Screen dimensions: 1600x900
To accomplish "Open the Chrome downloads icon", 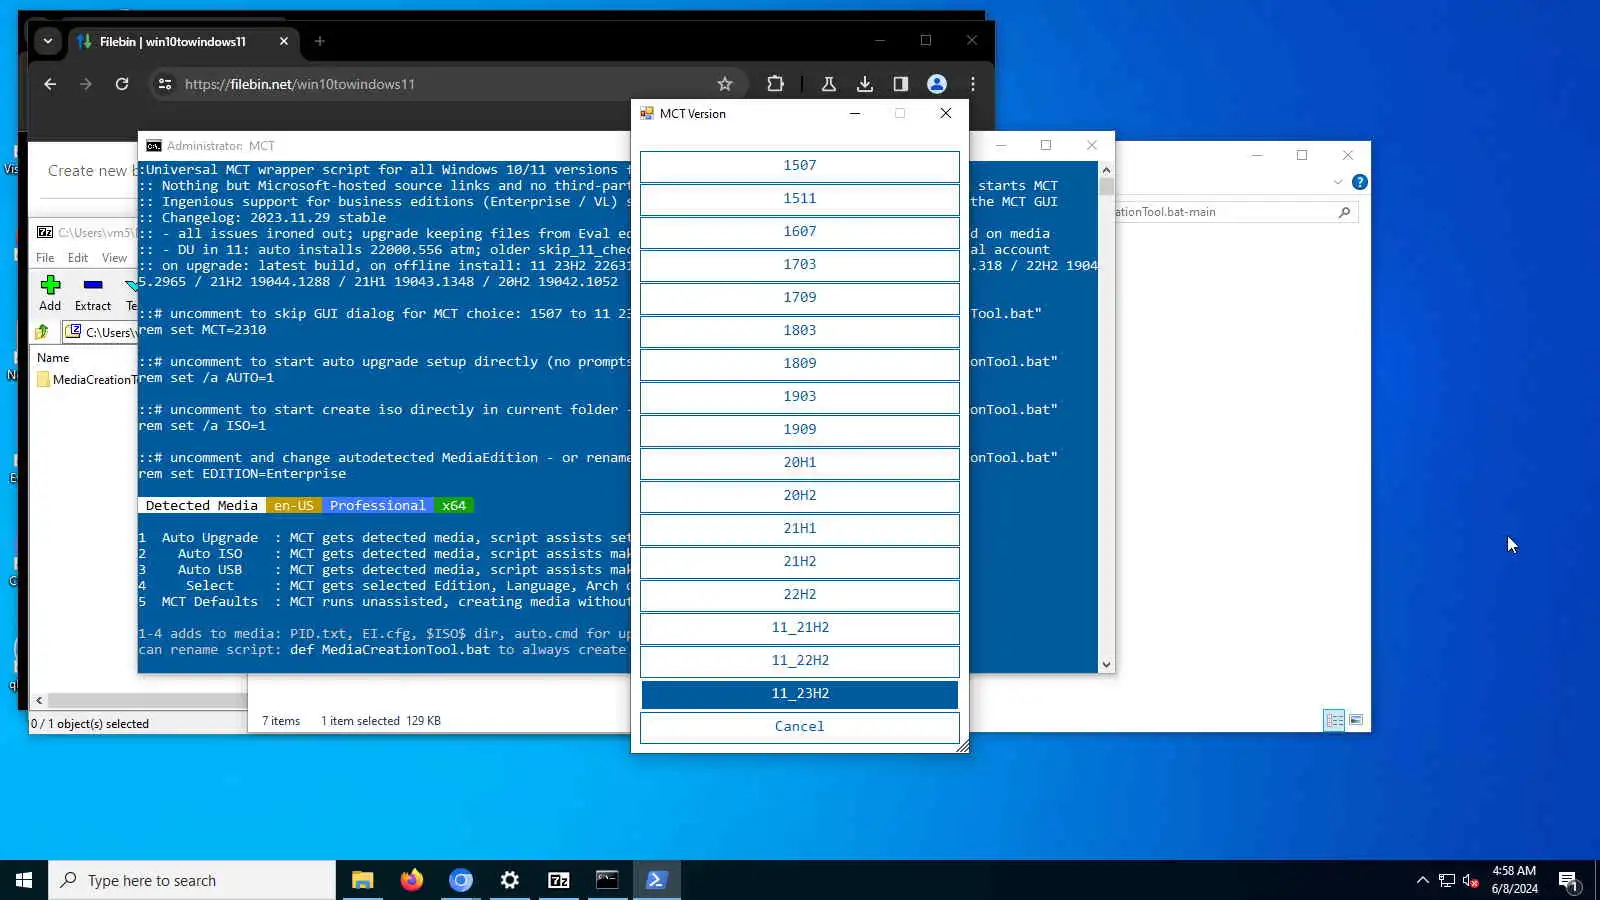I will tap(865, 84).
